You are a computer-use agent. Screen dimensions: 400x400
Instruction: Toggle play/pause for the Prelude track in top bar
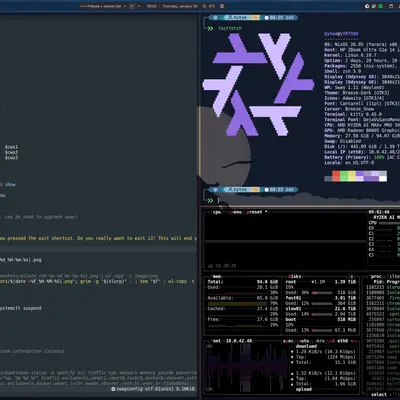(132, 6)
